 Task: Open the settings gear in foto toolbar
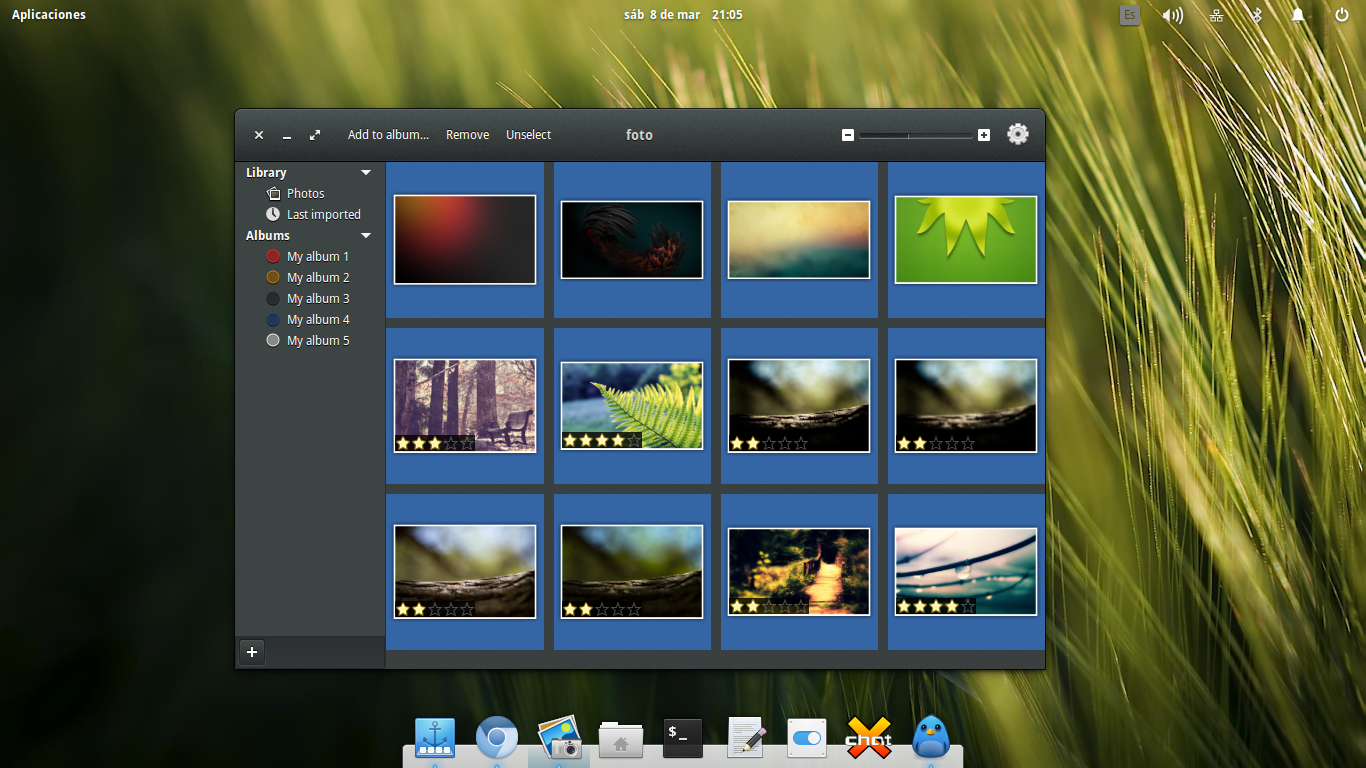coord(1017,134)
